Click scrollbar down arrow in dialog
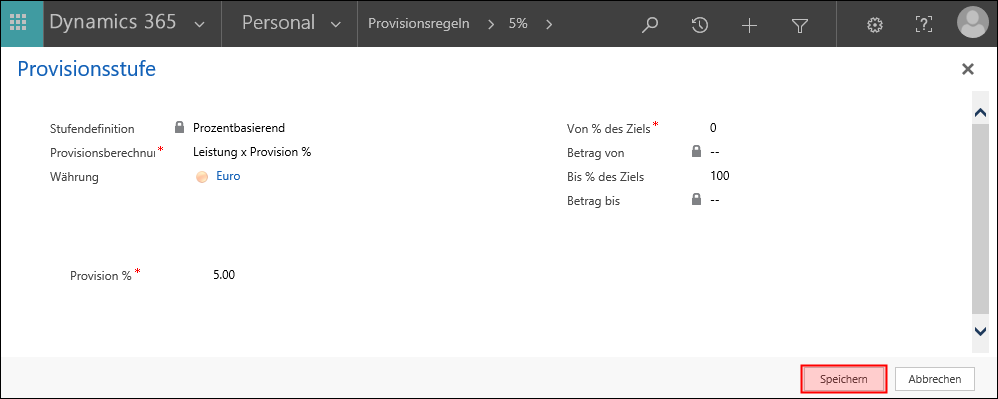998x399 pixels. pyautogui.click(x=980, y=330)
